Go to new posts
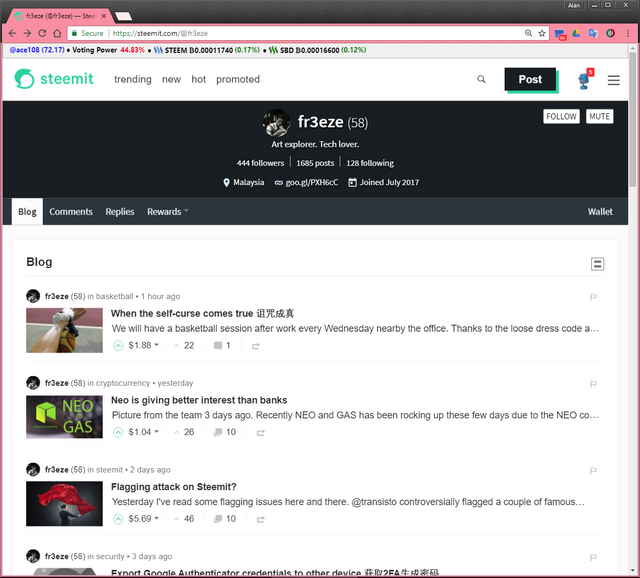 click(171, 79)
